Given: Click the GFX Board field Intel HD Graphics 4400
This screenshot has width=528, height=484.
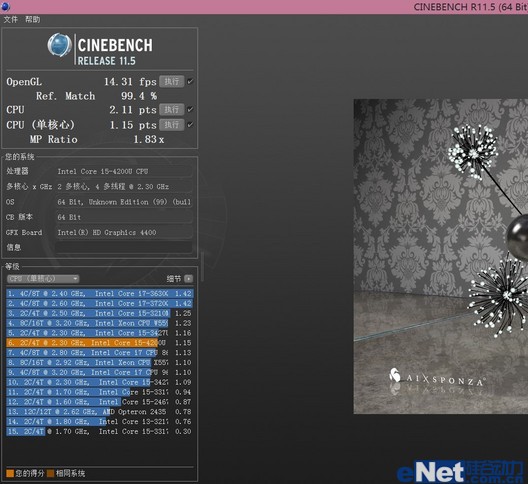Looking at the screenshot, I should point(124,232).
